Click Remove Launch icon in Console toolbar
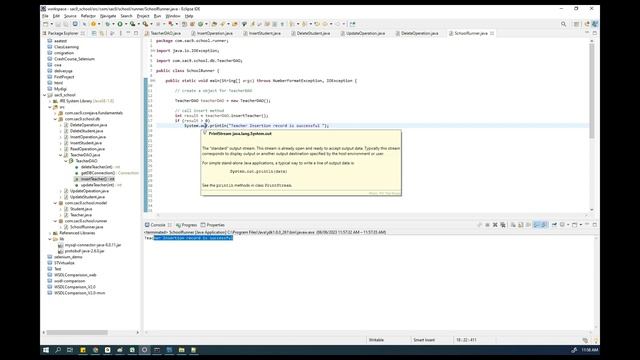The height and width of the screenshot is (360, 640). tap(495, 224)
